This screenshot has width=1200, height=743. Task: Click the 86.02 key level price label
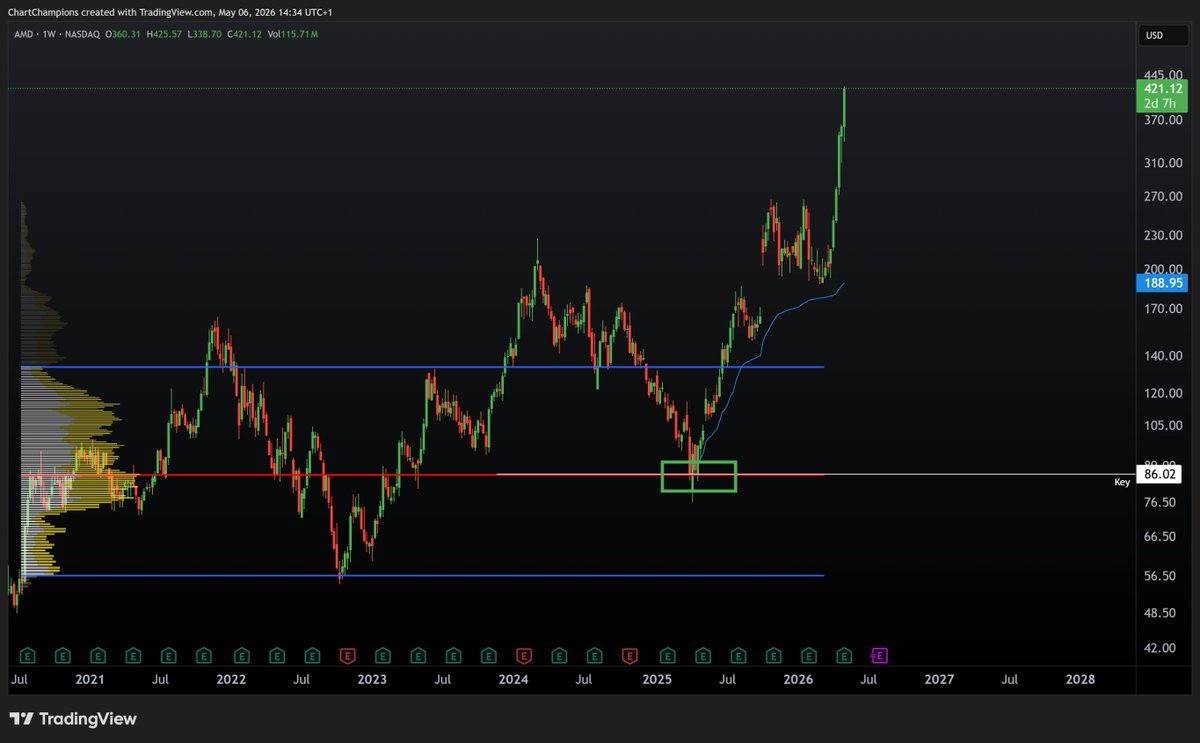pyautogui.click(x=1161, y=474)
